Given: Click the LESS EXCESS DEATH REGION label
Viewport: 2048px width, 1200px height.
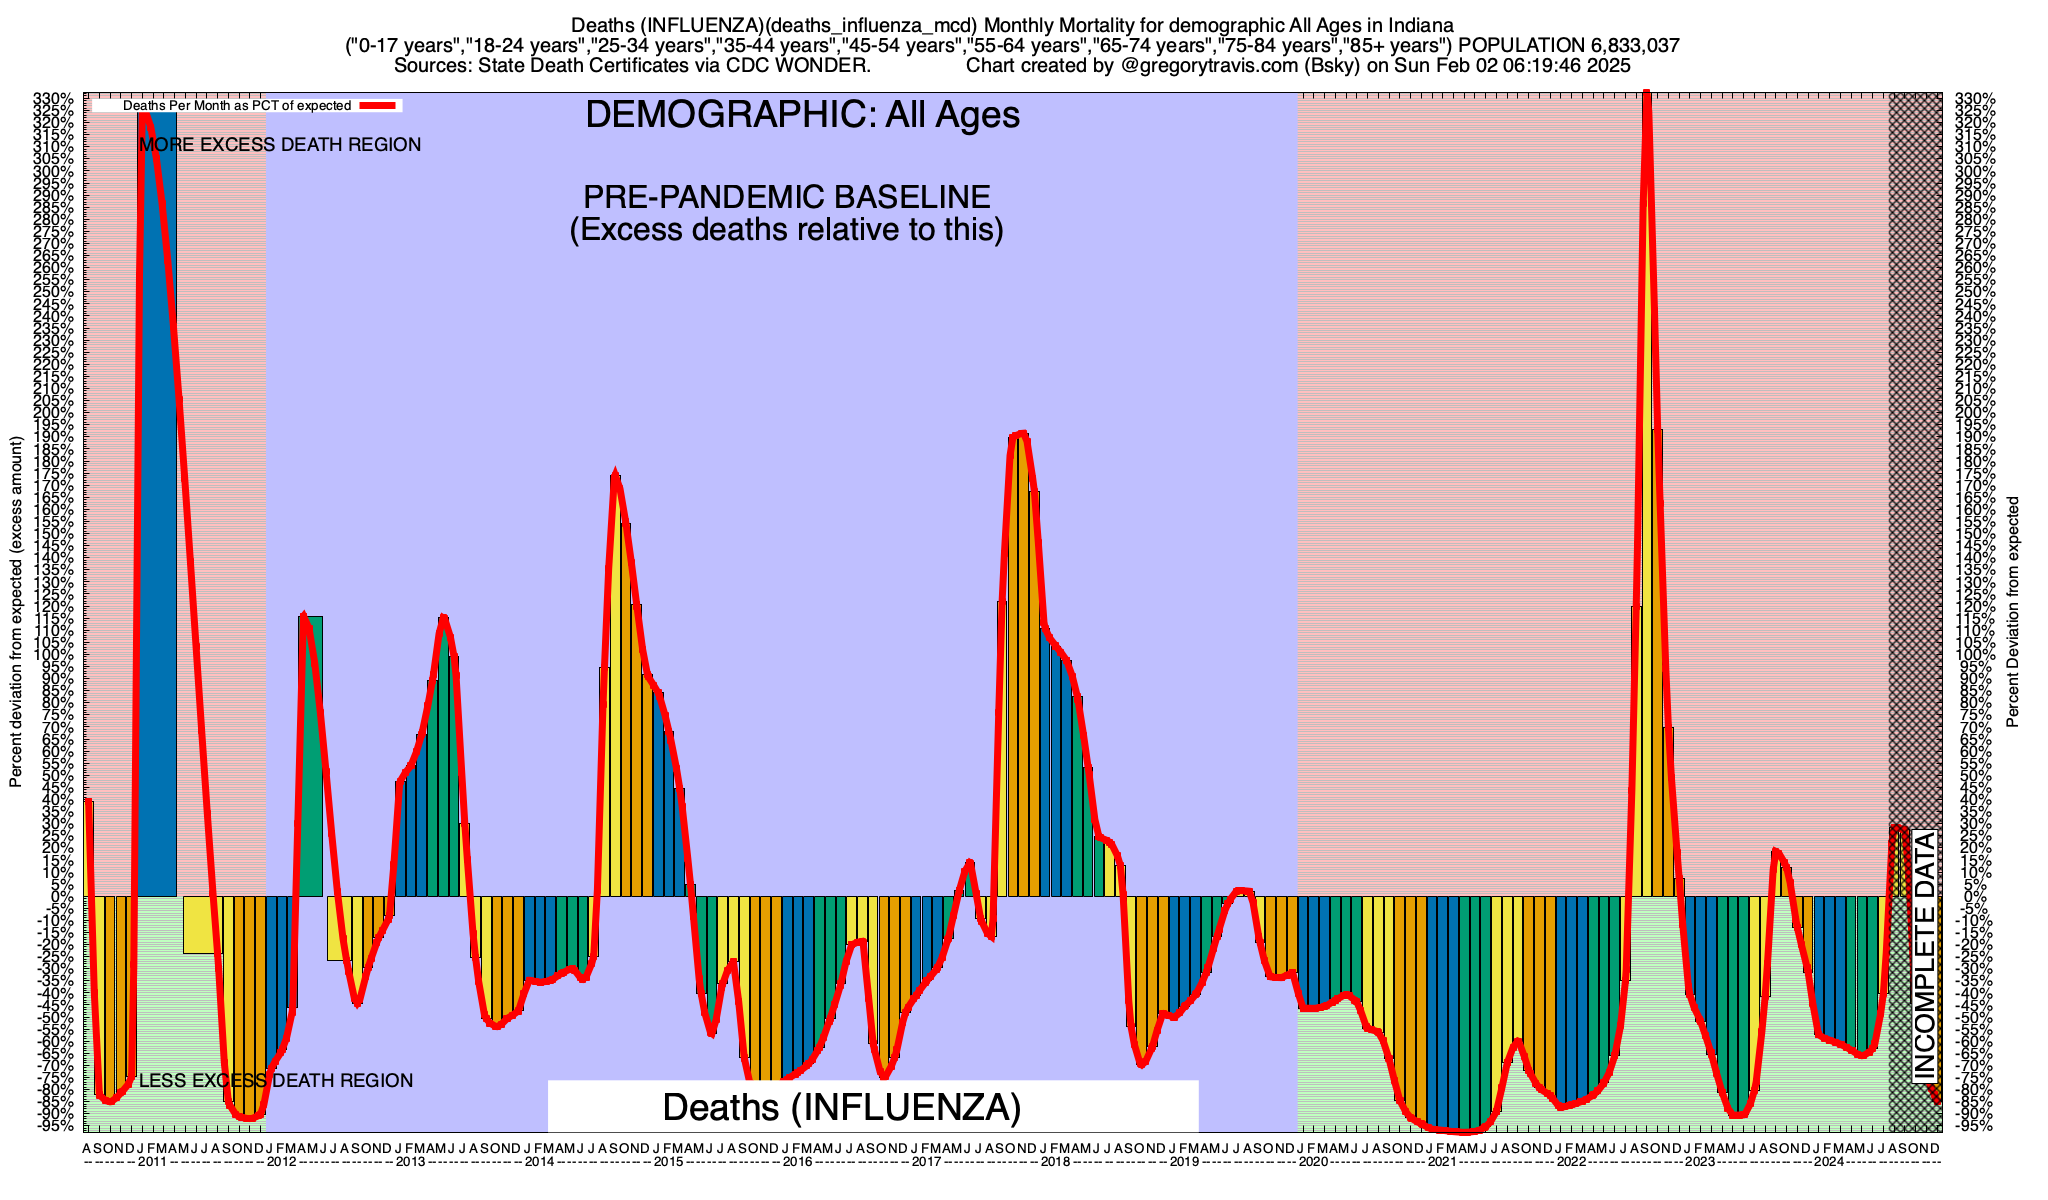Looking at the screenshot, I should tap(275, 1080).
